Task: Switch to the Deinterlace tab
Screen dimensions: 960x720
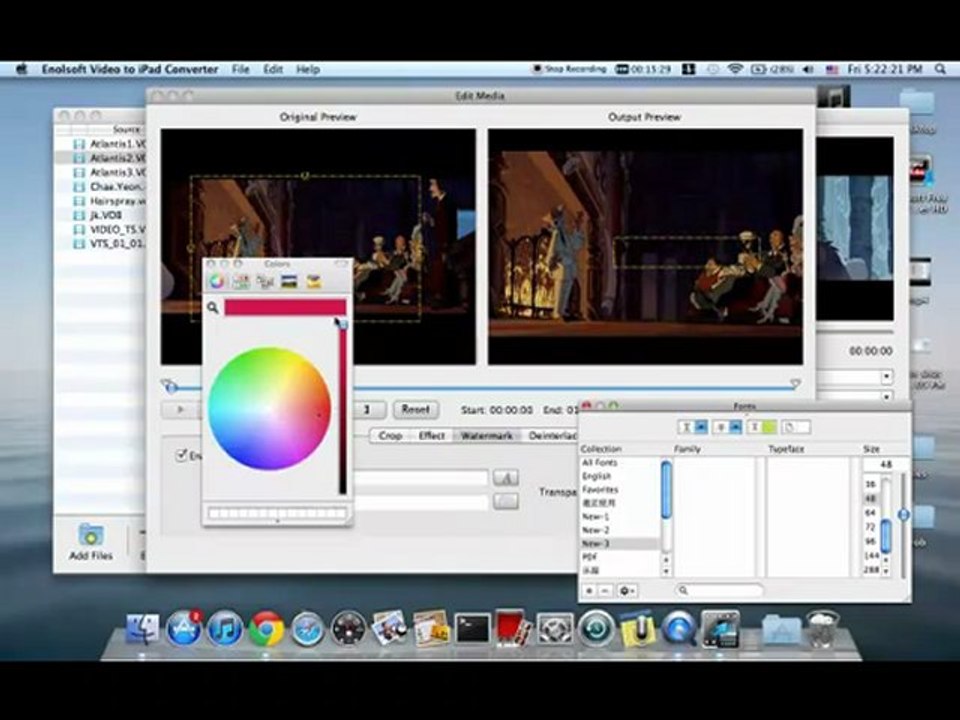Action: point(551,435)
